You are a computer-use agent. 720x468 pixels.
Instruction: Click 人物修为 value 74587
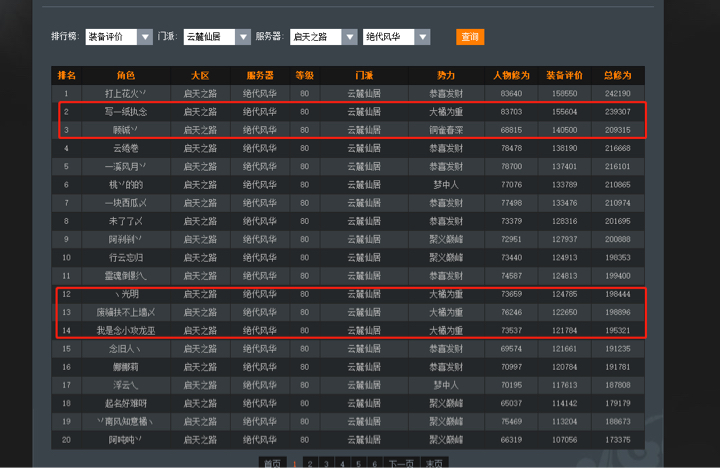point(511,276)
